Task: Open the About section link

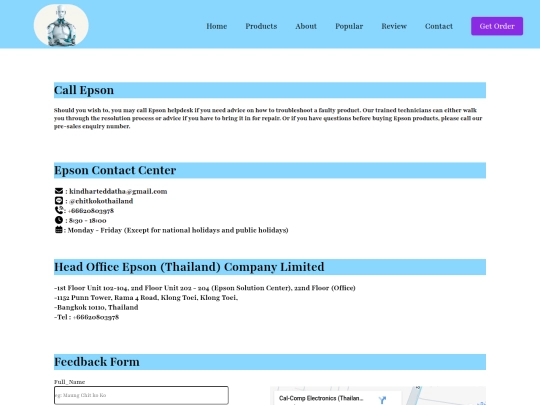Action: [306, 26]
